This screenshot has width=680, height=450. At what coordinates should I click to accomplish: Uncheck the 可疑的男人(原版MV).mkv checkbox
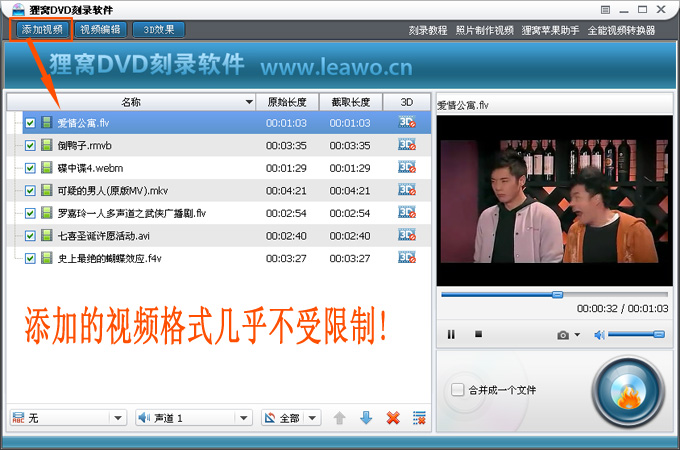(x=30, y=191)
